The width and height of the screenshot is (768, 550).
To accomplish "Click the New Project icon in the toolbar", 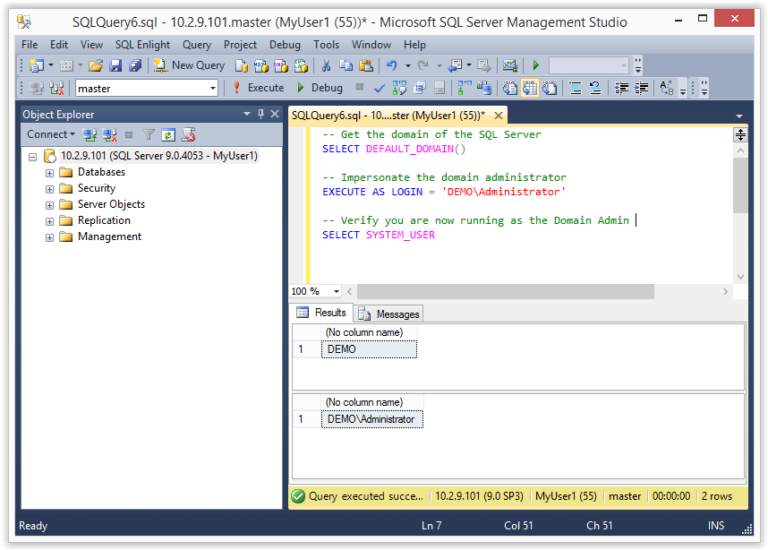I will point(37,66).
